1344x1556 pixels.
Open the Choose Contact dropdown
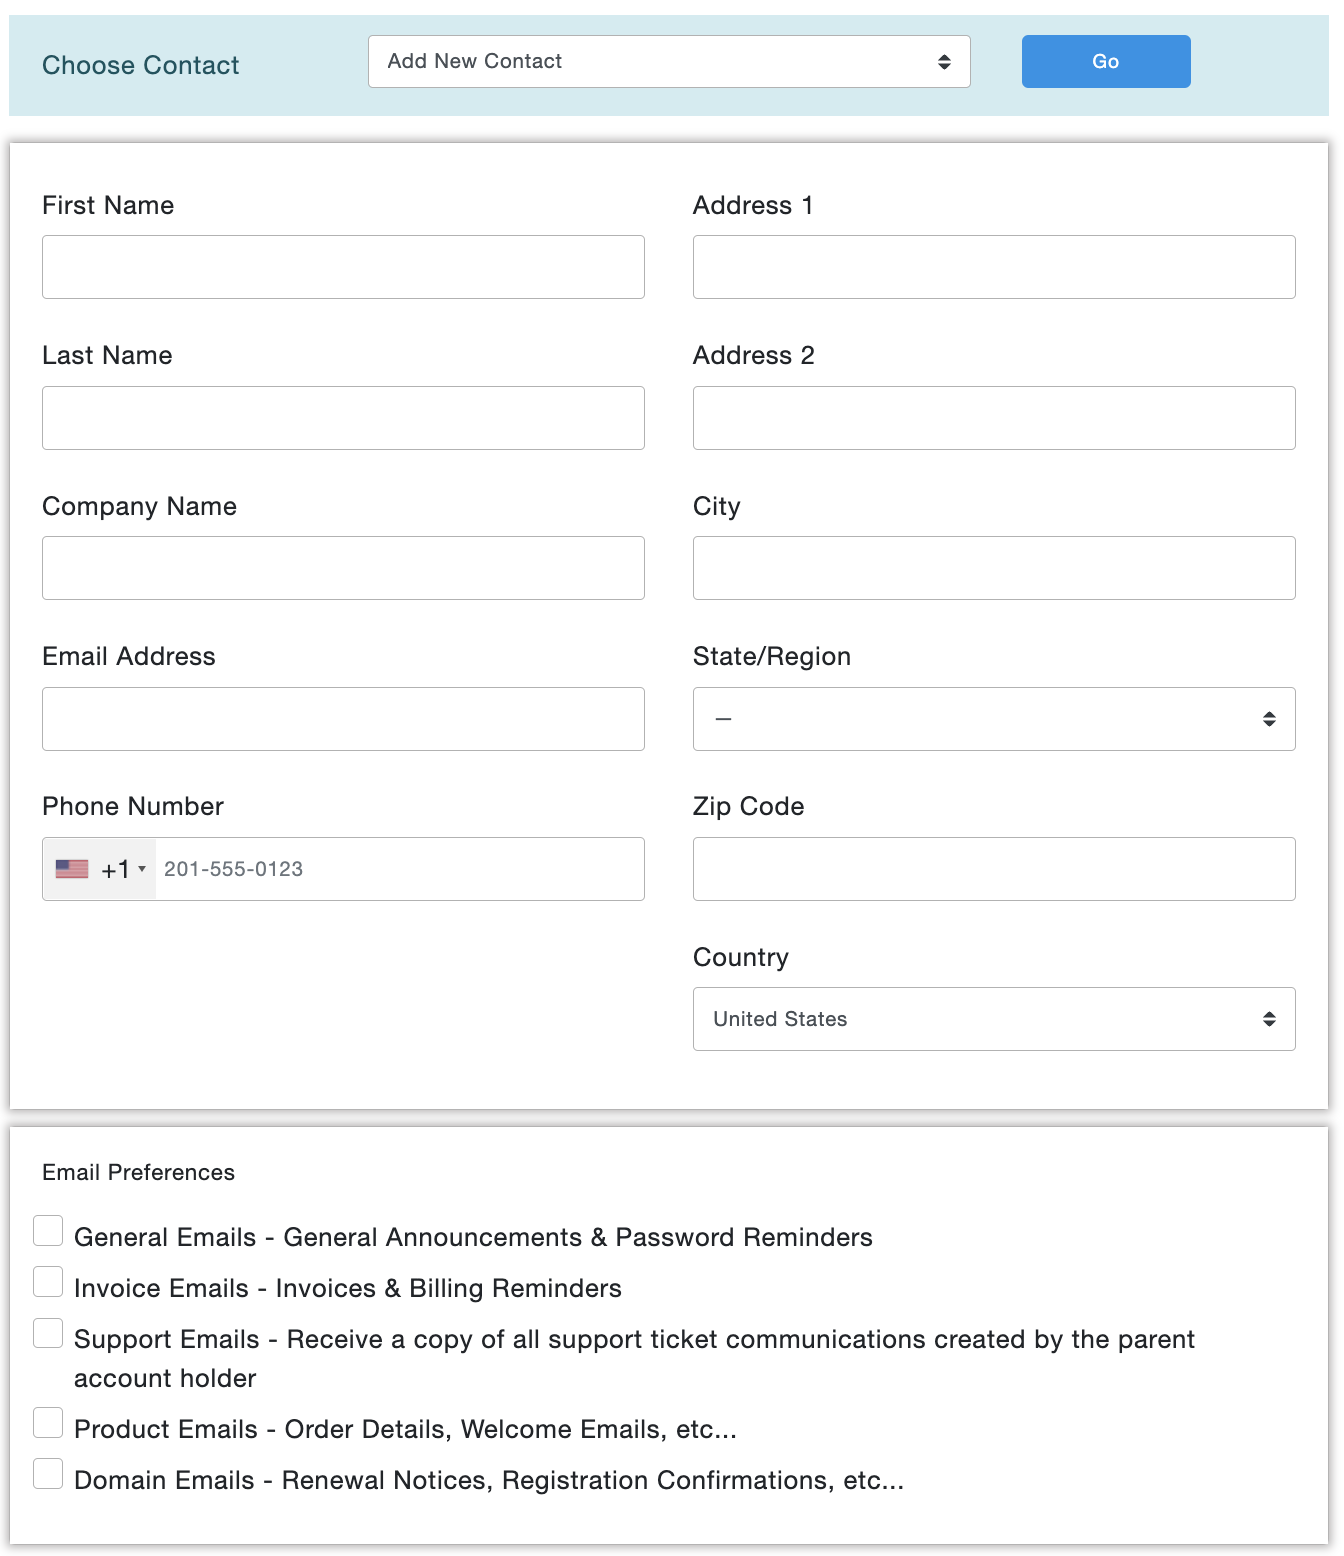tap(668, 62)
